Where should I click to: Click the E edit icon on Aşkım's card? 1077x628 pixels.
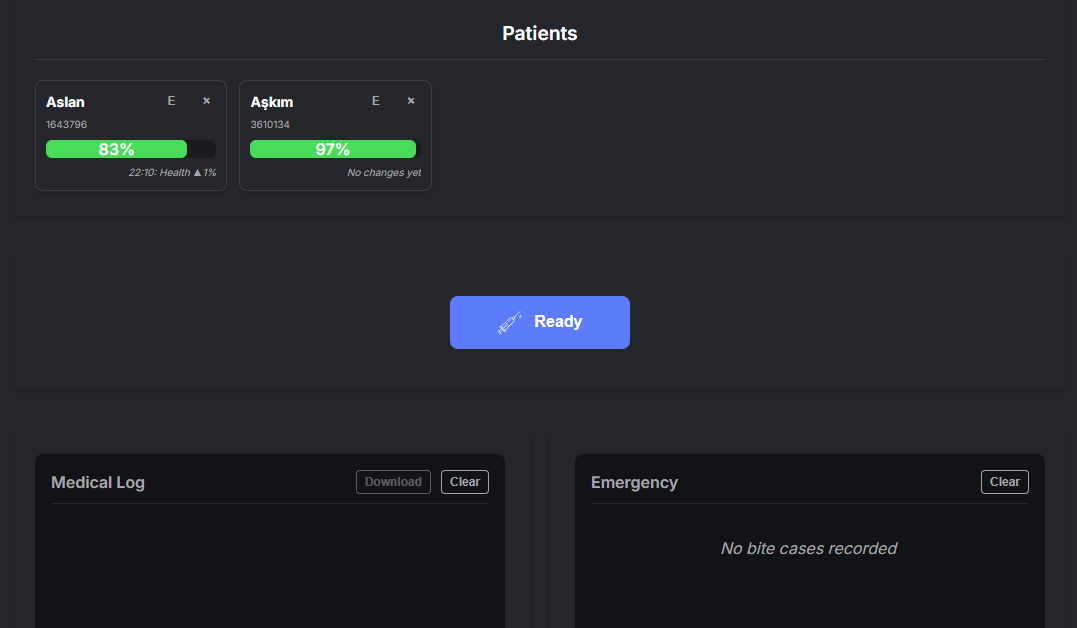pyautogui.click(x=376, y=101)
